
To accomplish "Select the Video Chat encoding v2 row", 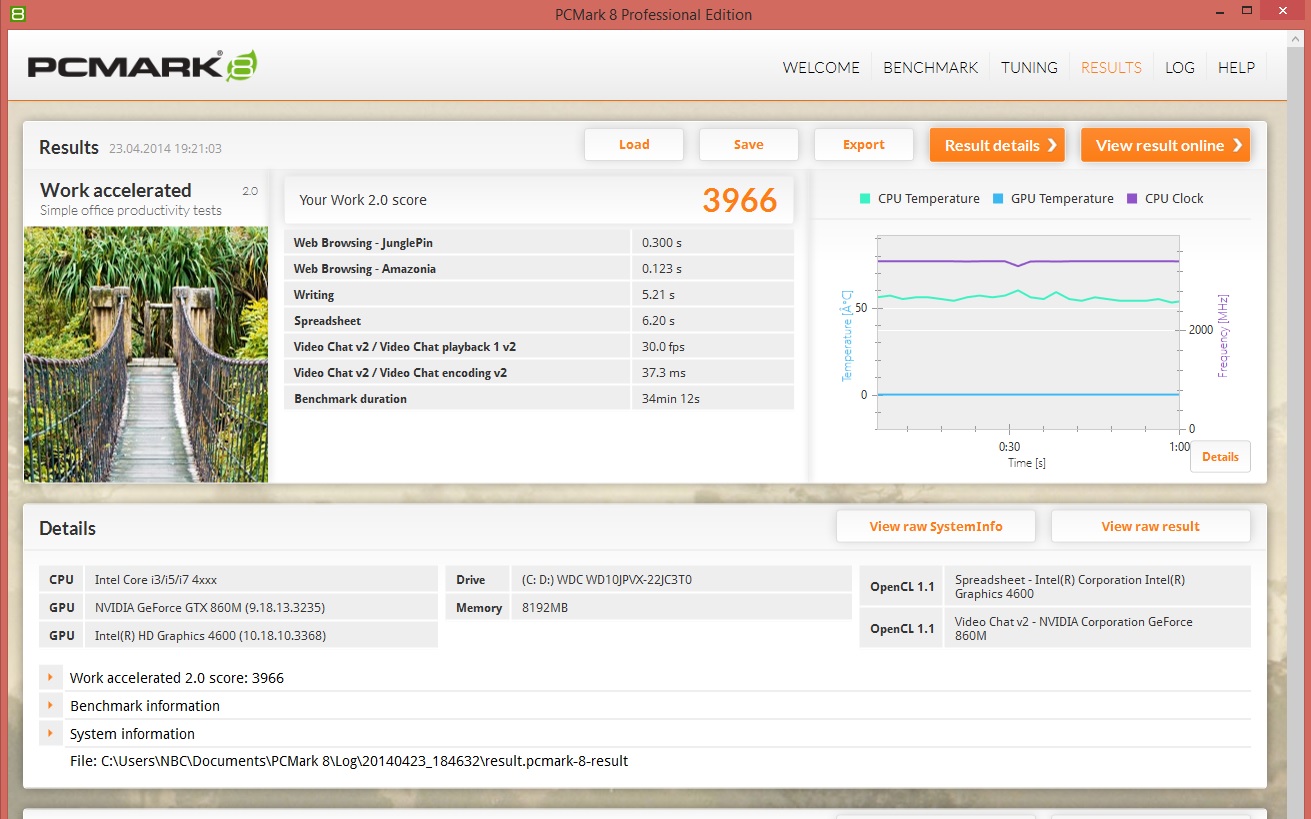I will (x=539, y=372).
